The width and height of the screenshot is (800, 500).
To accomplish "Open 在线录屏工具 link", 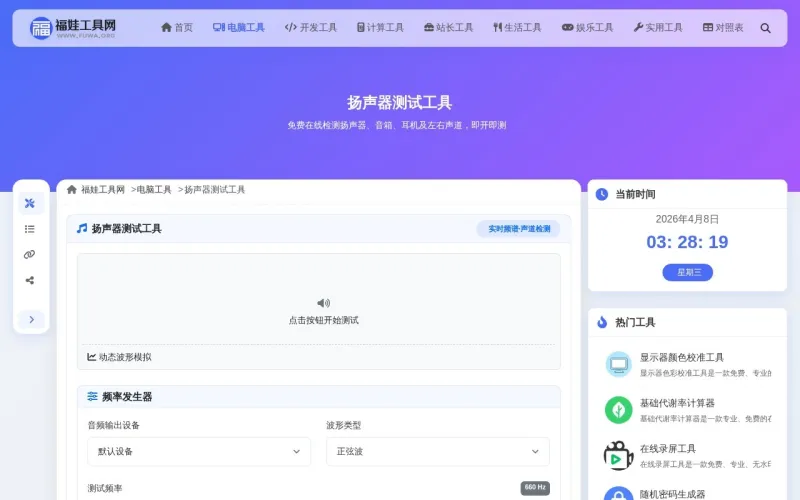I will pyautogui.click(x=668, y=448).
